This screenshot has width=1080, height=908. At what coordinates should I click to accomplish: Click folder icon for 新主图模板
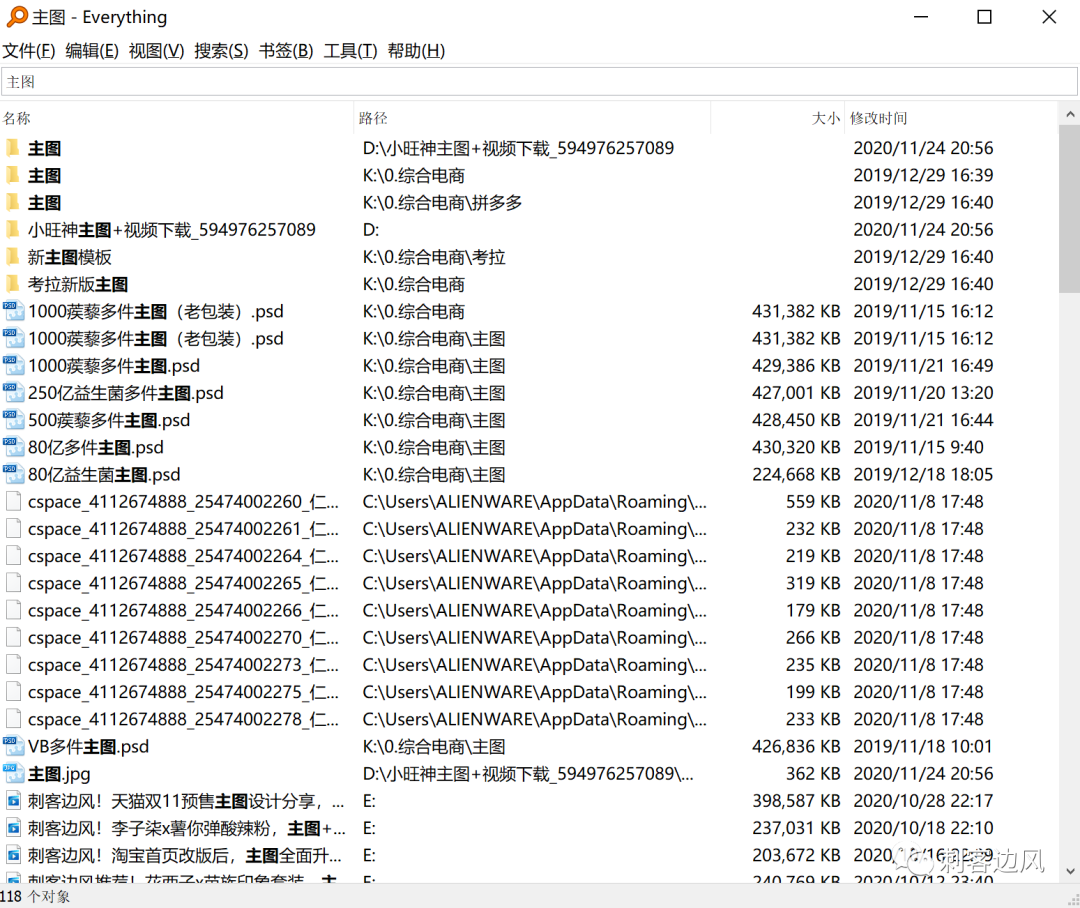(13, 256)
